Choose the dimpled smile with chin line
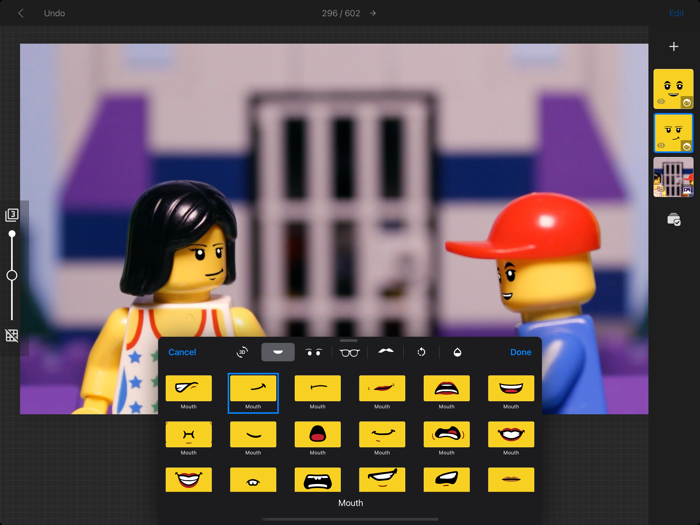The width and height of the screenshot is (700, 525). [x=382, y=434]
